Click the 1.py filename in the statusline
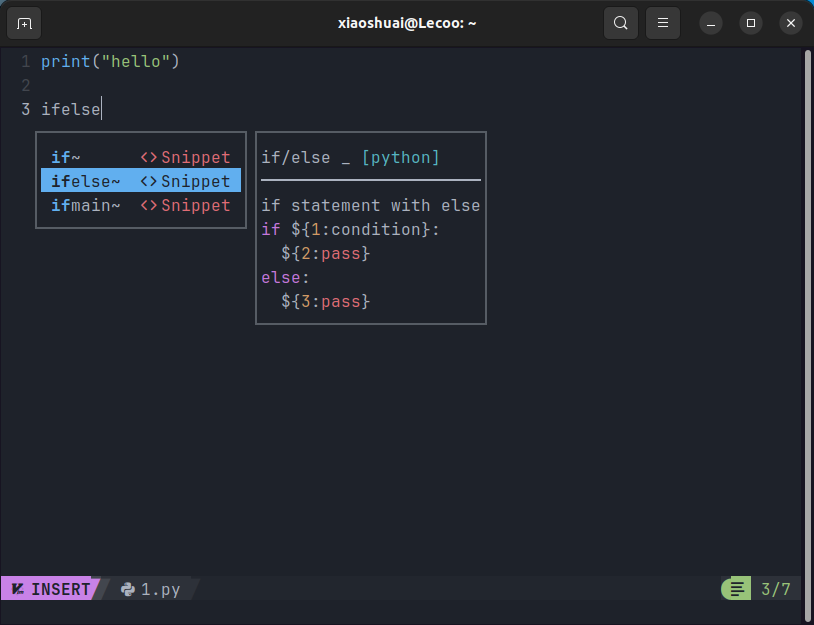The height and width of the screenshot is (625, 814). [160, 589]
